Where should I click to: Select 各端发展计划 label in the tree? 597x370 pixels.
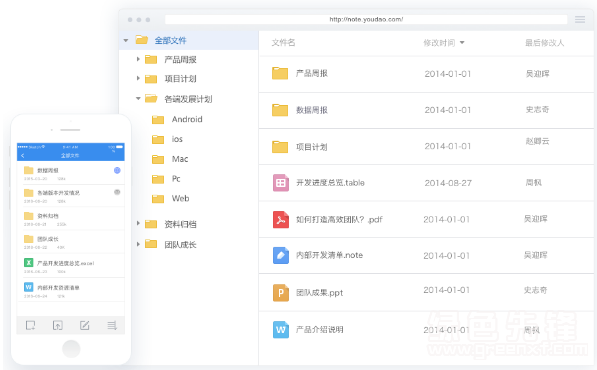[188, 99]
